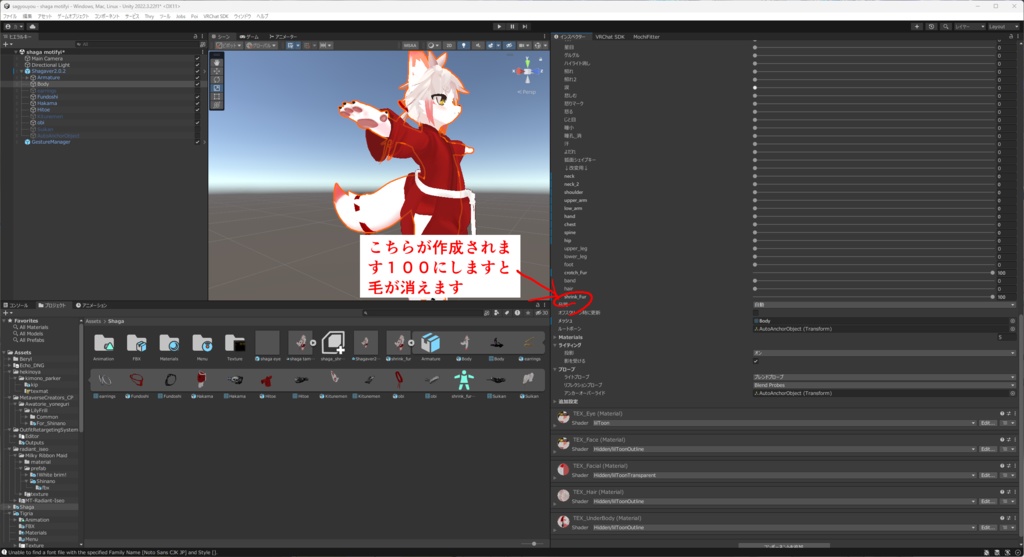Click the project search field
Viewport: 1024px width, 557px height.
point(423,313)
